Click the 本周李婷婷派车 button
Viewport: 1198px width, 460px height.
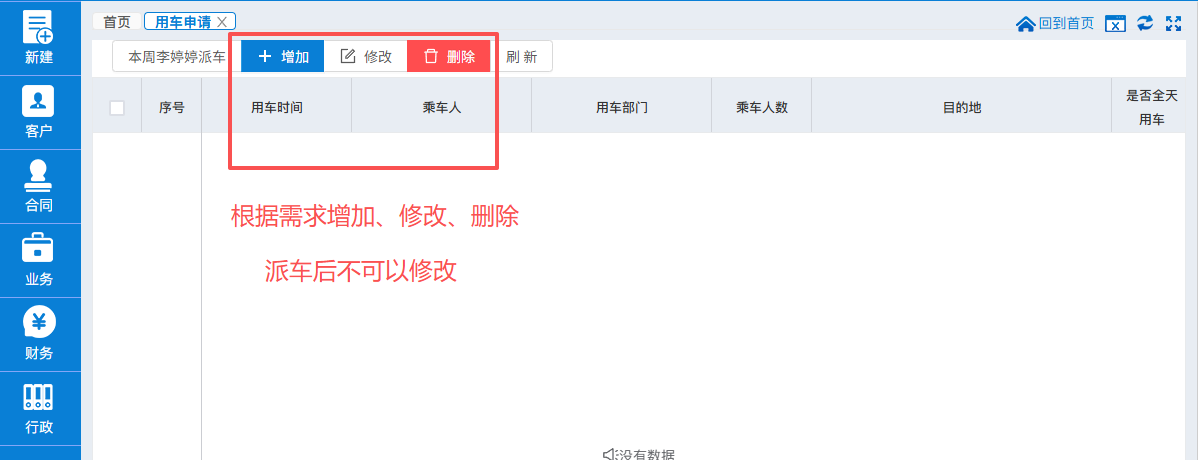tap(176, 57)
